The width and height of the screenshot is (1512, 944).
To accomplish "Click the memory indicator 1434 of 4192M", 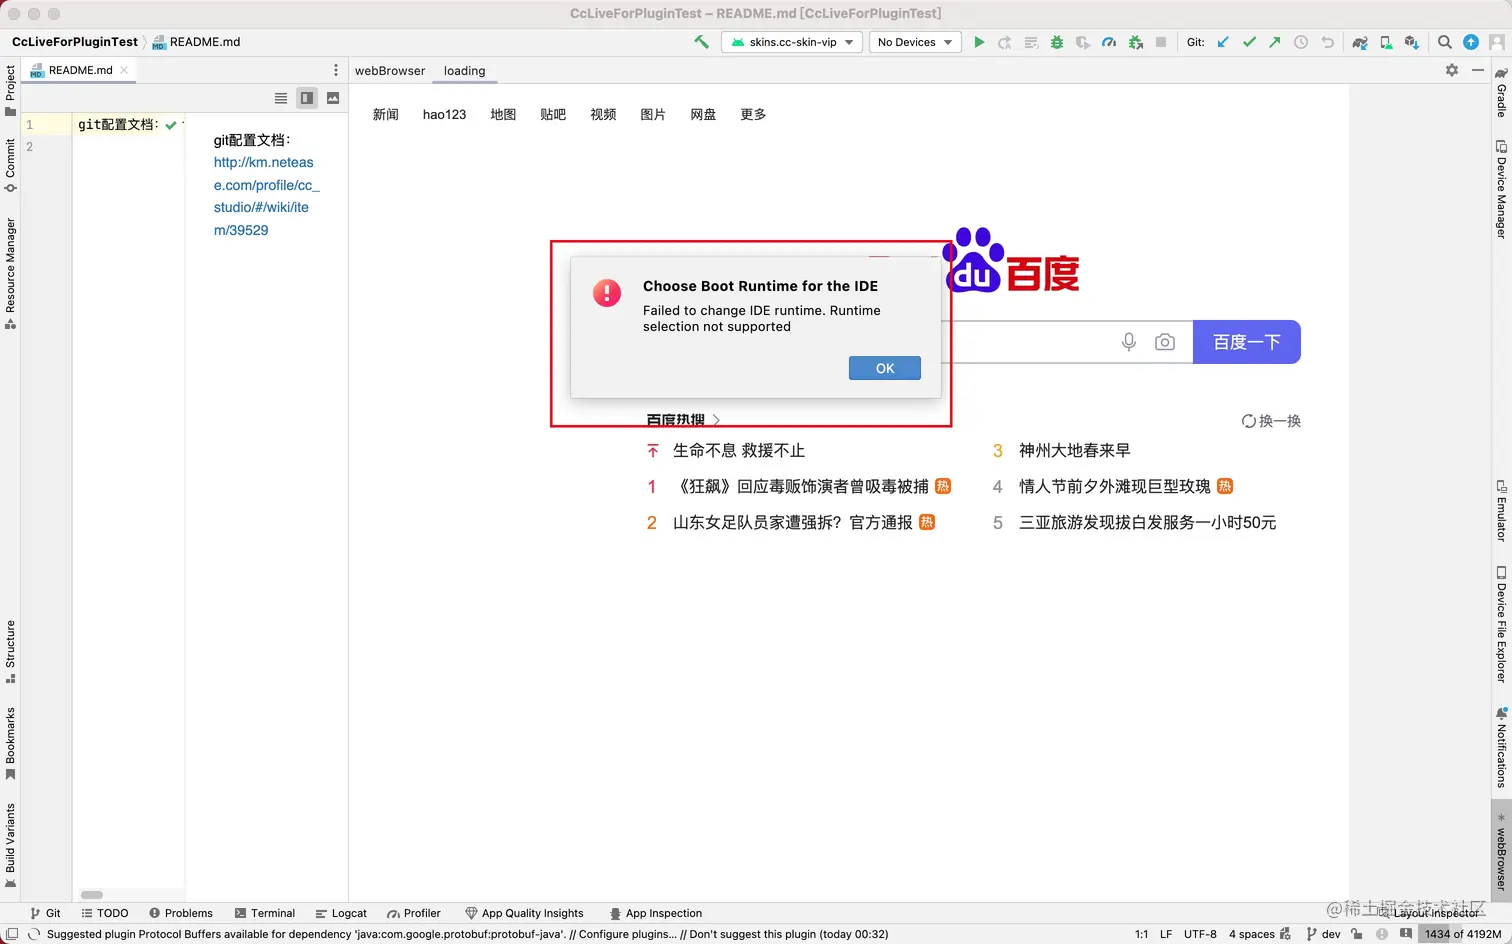I will tap(1463, 934).
